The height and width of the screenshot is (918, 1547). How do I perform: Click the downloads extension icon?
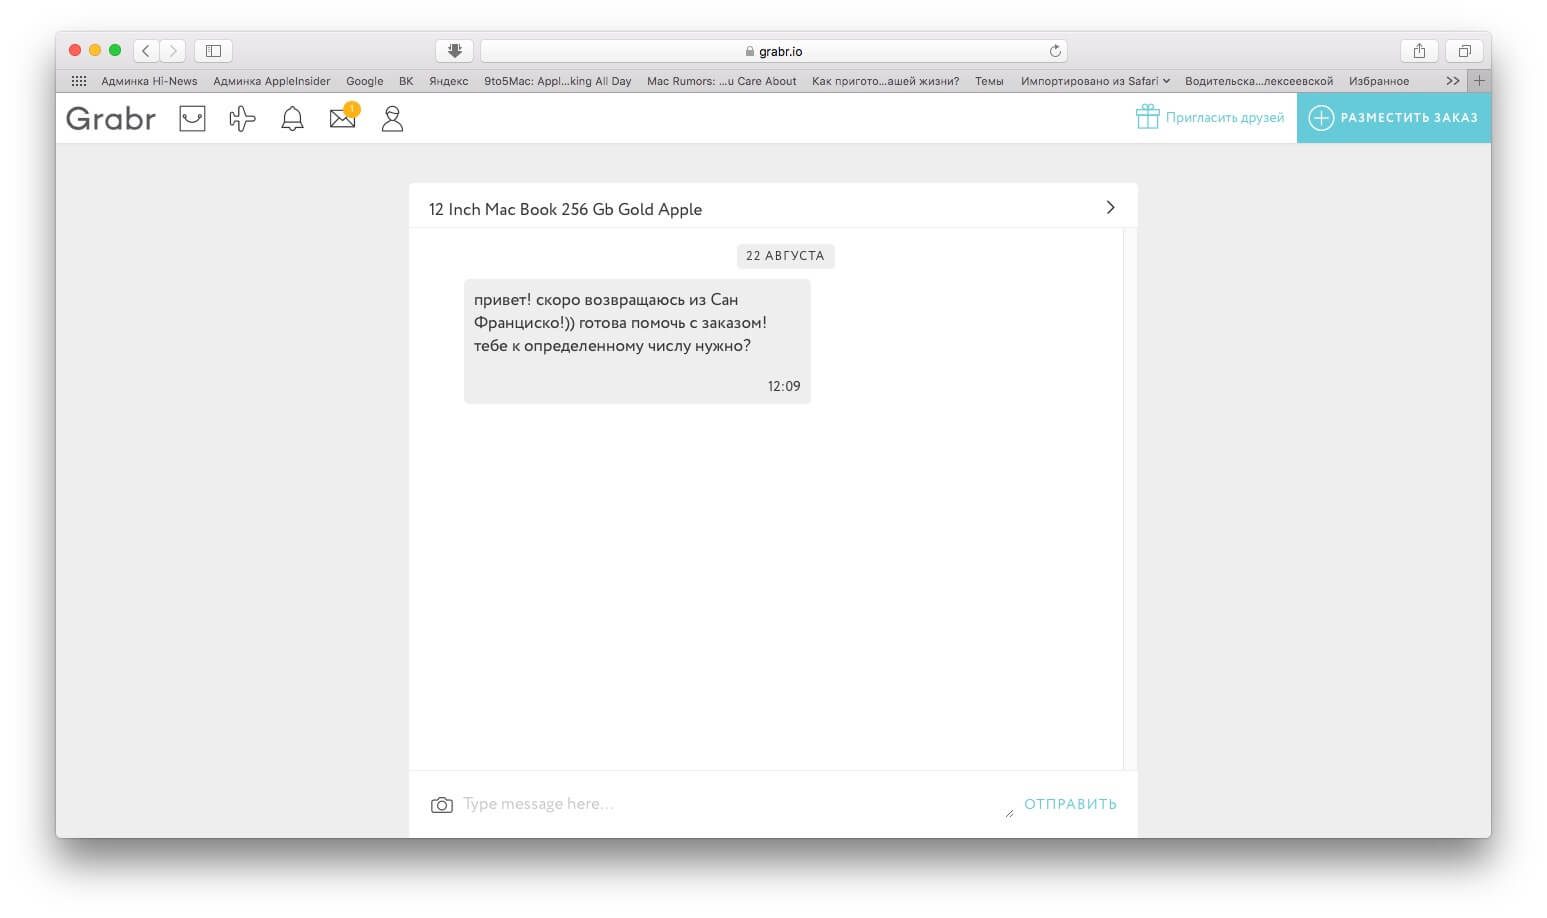pyautogui.click(x=454, y=50)
